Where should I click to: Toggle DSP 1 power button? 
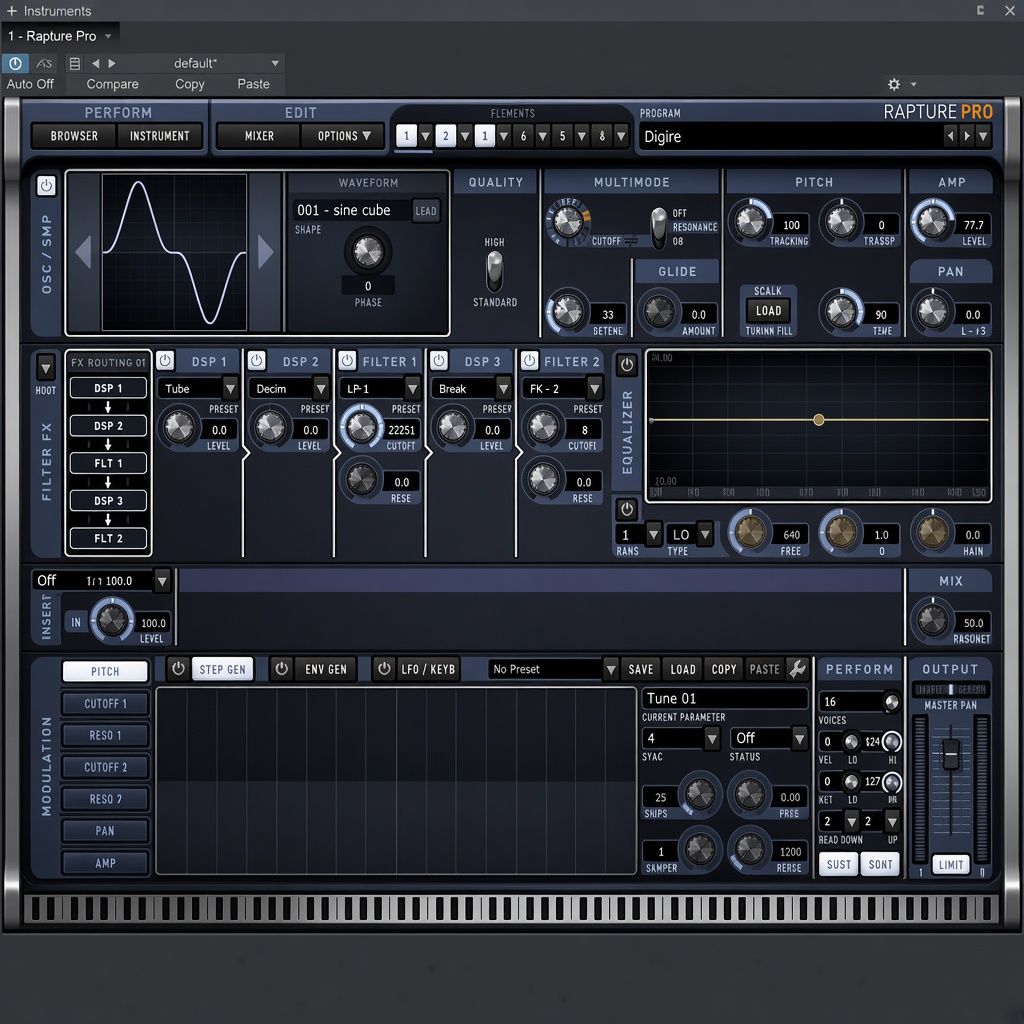click(165, 360)
